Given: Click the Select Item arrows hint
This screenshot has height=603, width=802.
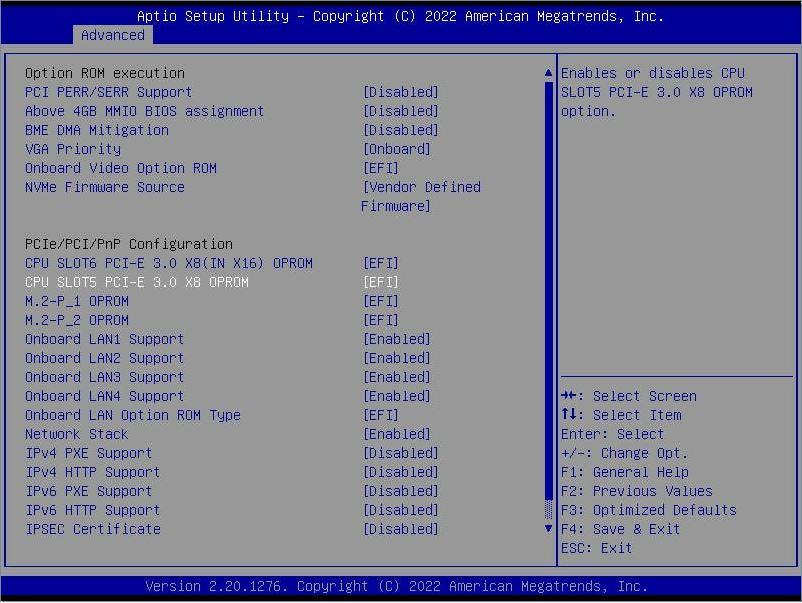Looking at the screenshot, I should pyautogui.click(x=621, y=415).
